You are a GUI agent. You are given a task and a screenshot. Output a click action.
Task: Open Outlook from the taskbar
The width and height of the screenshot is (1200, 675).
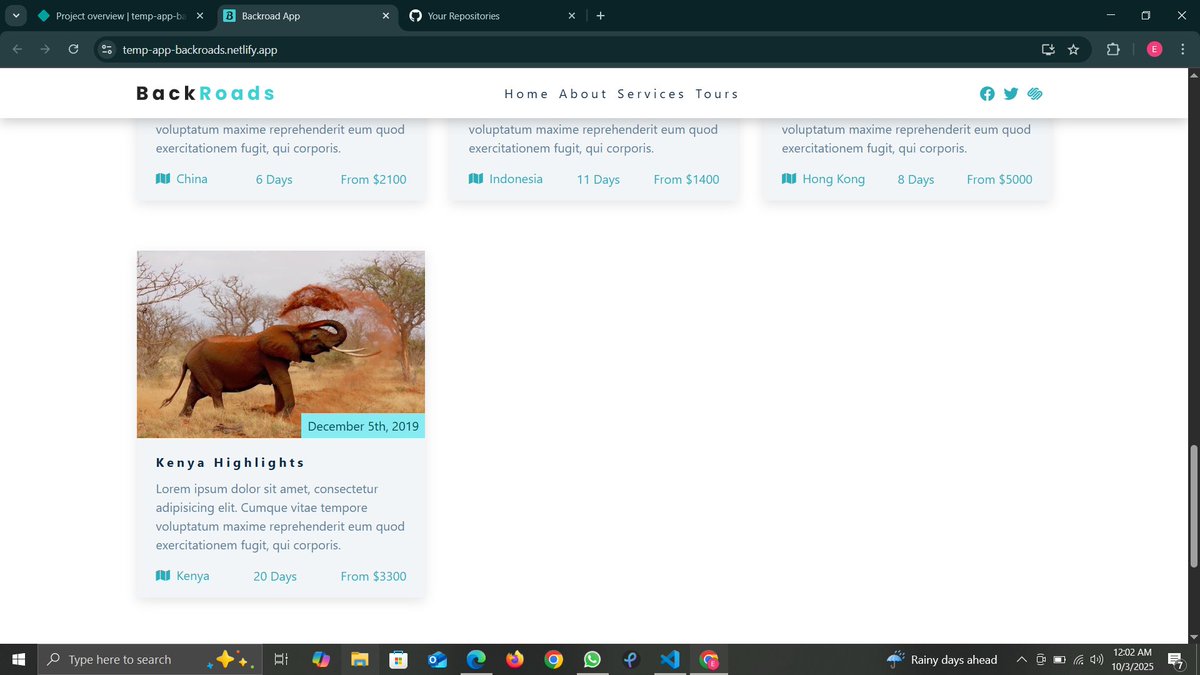pos(437,659)
